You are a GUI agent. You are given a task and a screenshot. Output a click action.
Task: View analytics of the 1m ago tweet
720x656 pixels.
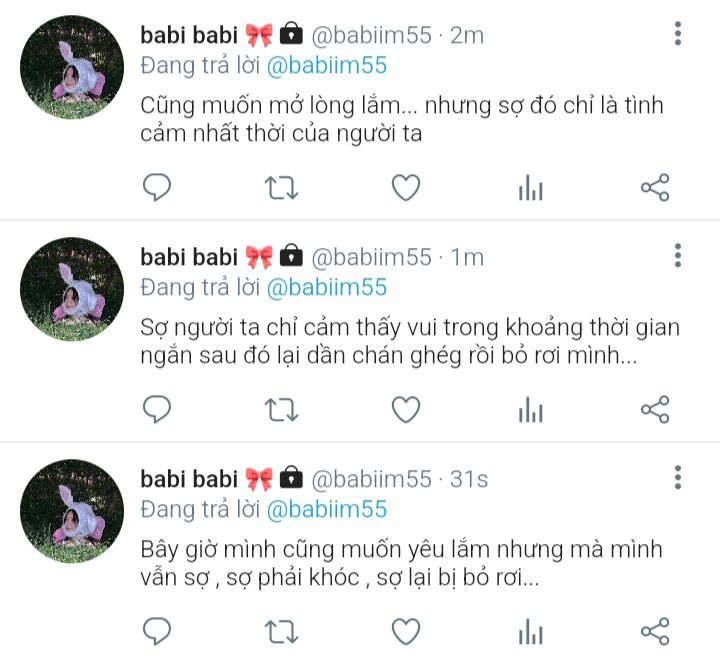coord(531,409)
